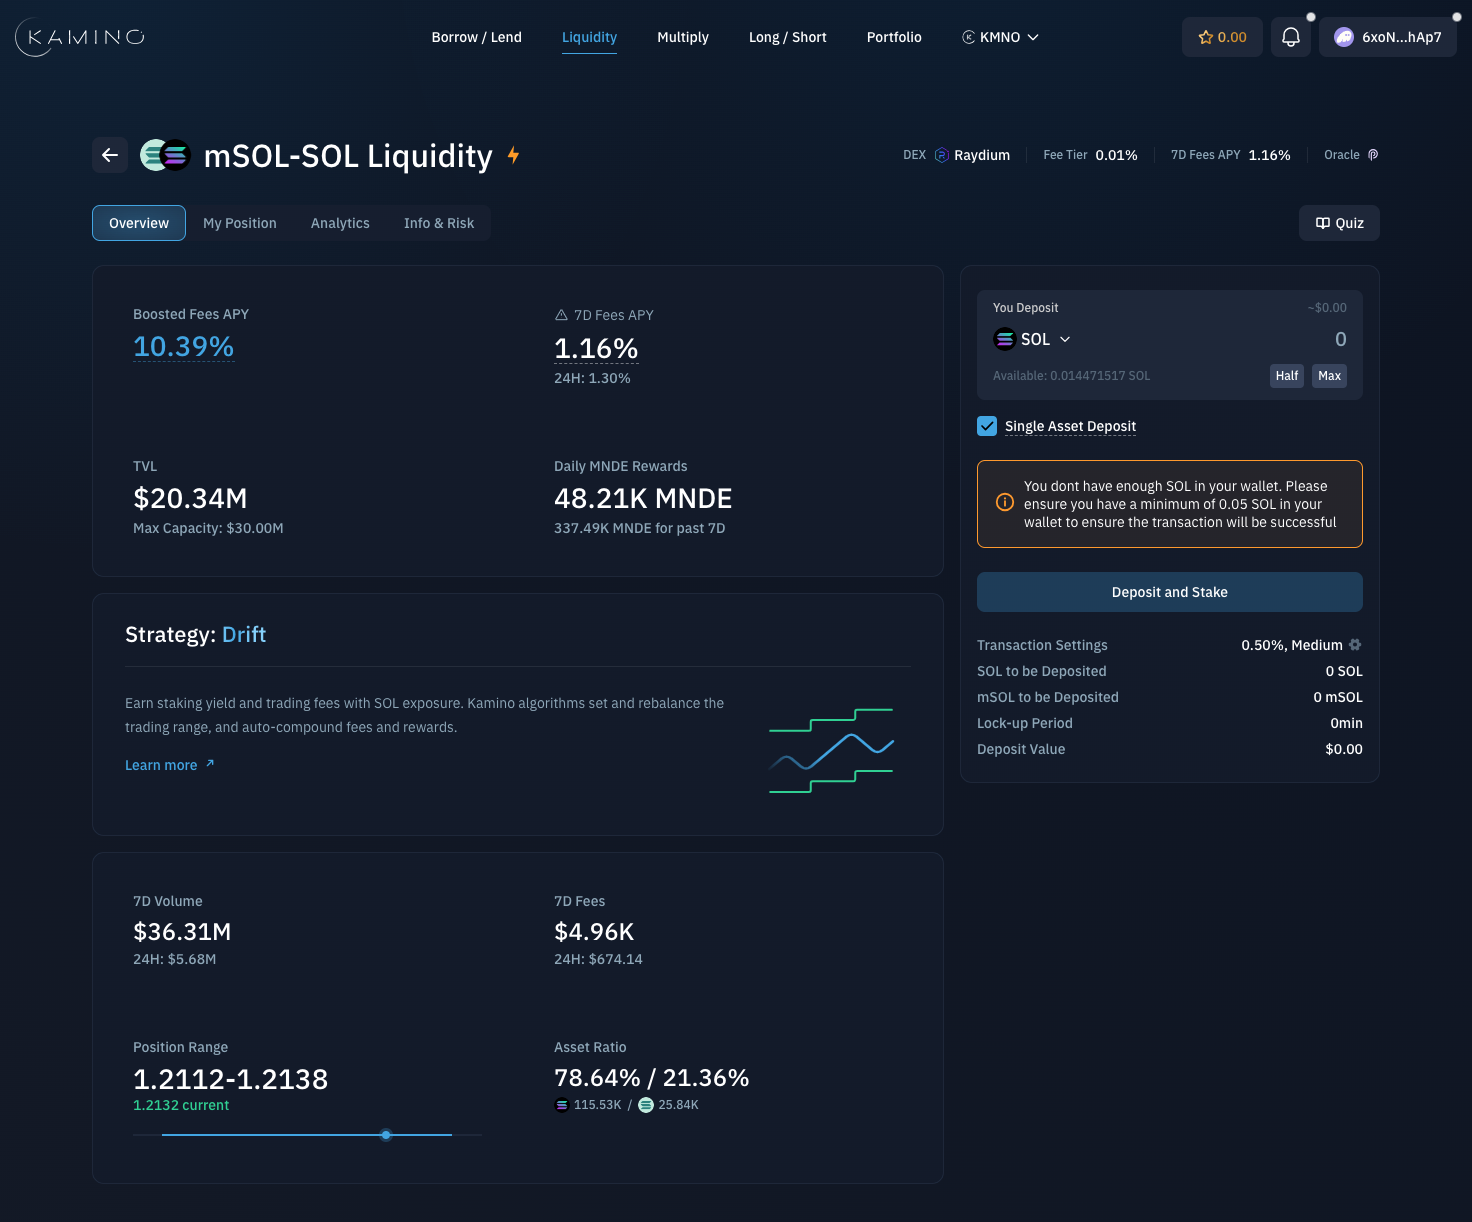Screen dimensions: 1472x1222
Task: Open the Learn more link
Action: [x=169, y=765]
